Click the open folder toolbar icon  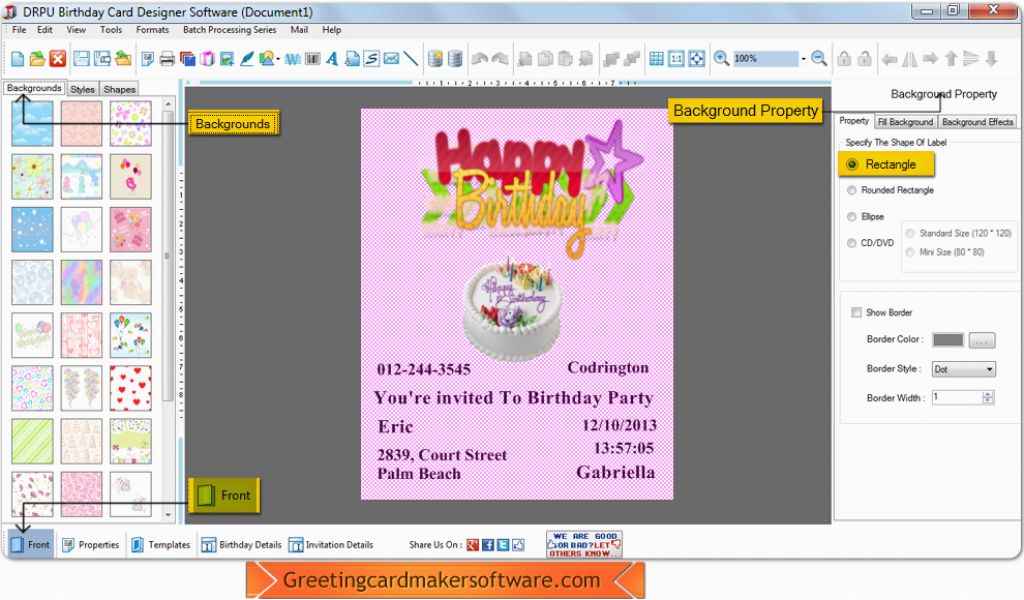[x=37, y=59]
